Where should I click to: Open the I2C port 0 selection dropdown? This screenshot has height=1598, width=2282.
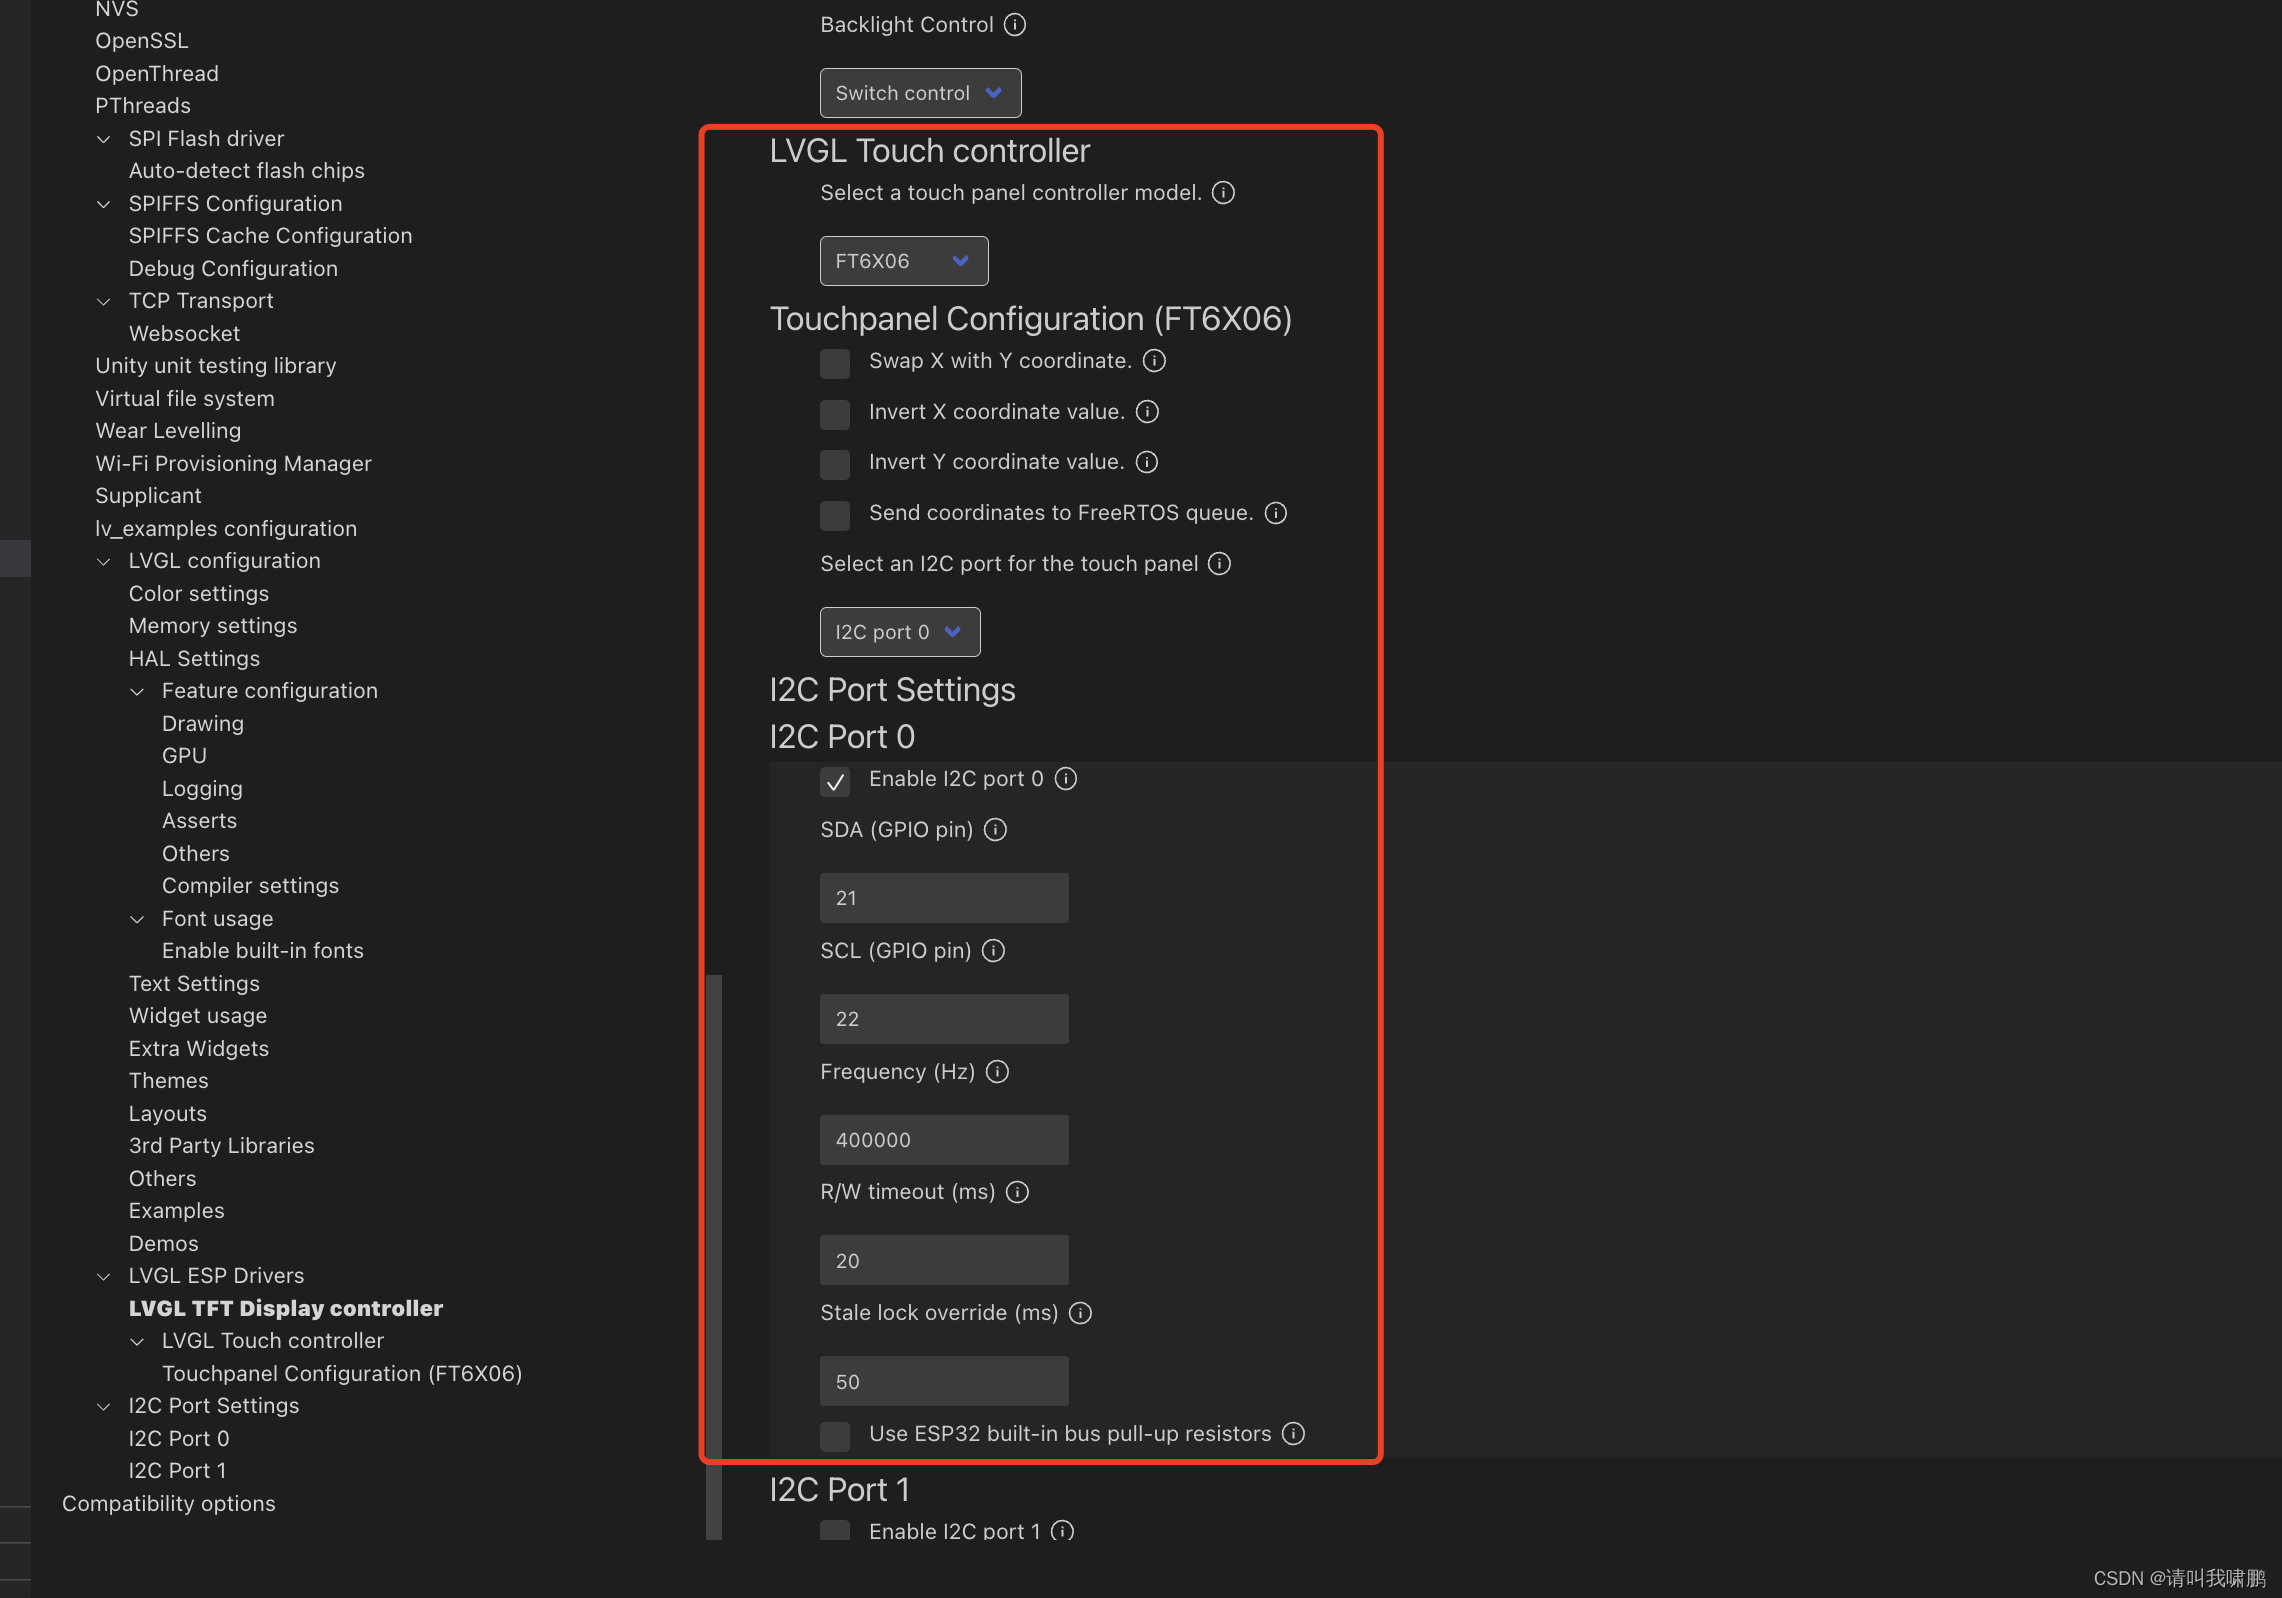[899, 632]
